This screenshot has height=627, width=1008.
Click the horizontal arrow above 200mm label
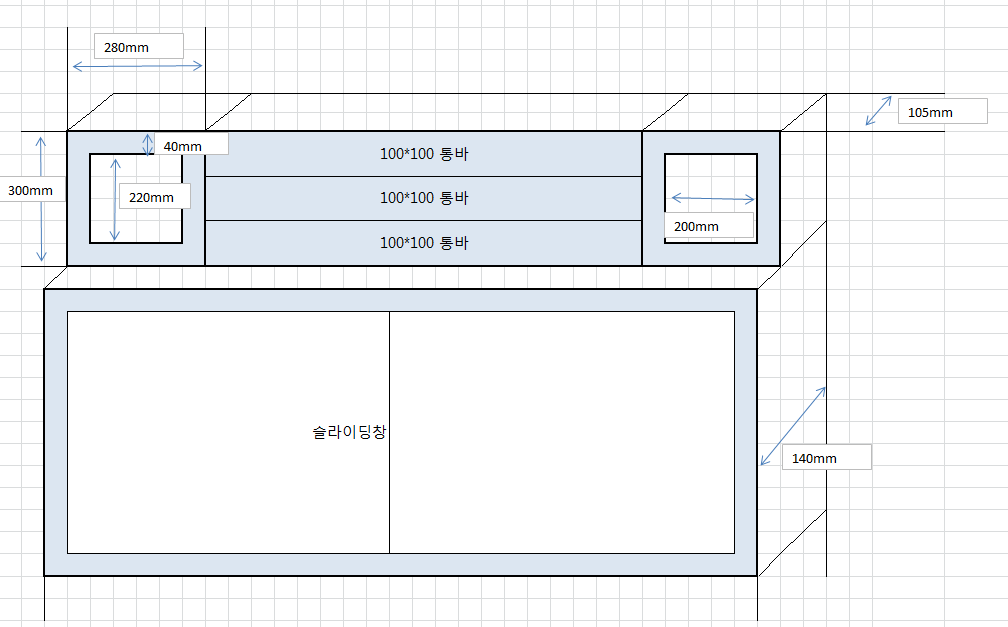point(711,197)
